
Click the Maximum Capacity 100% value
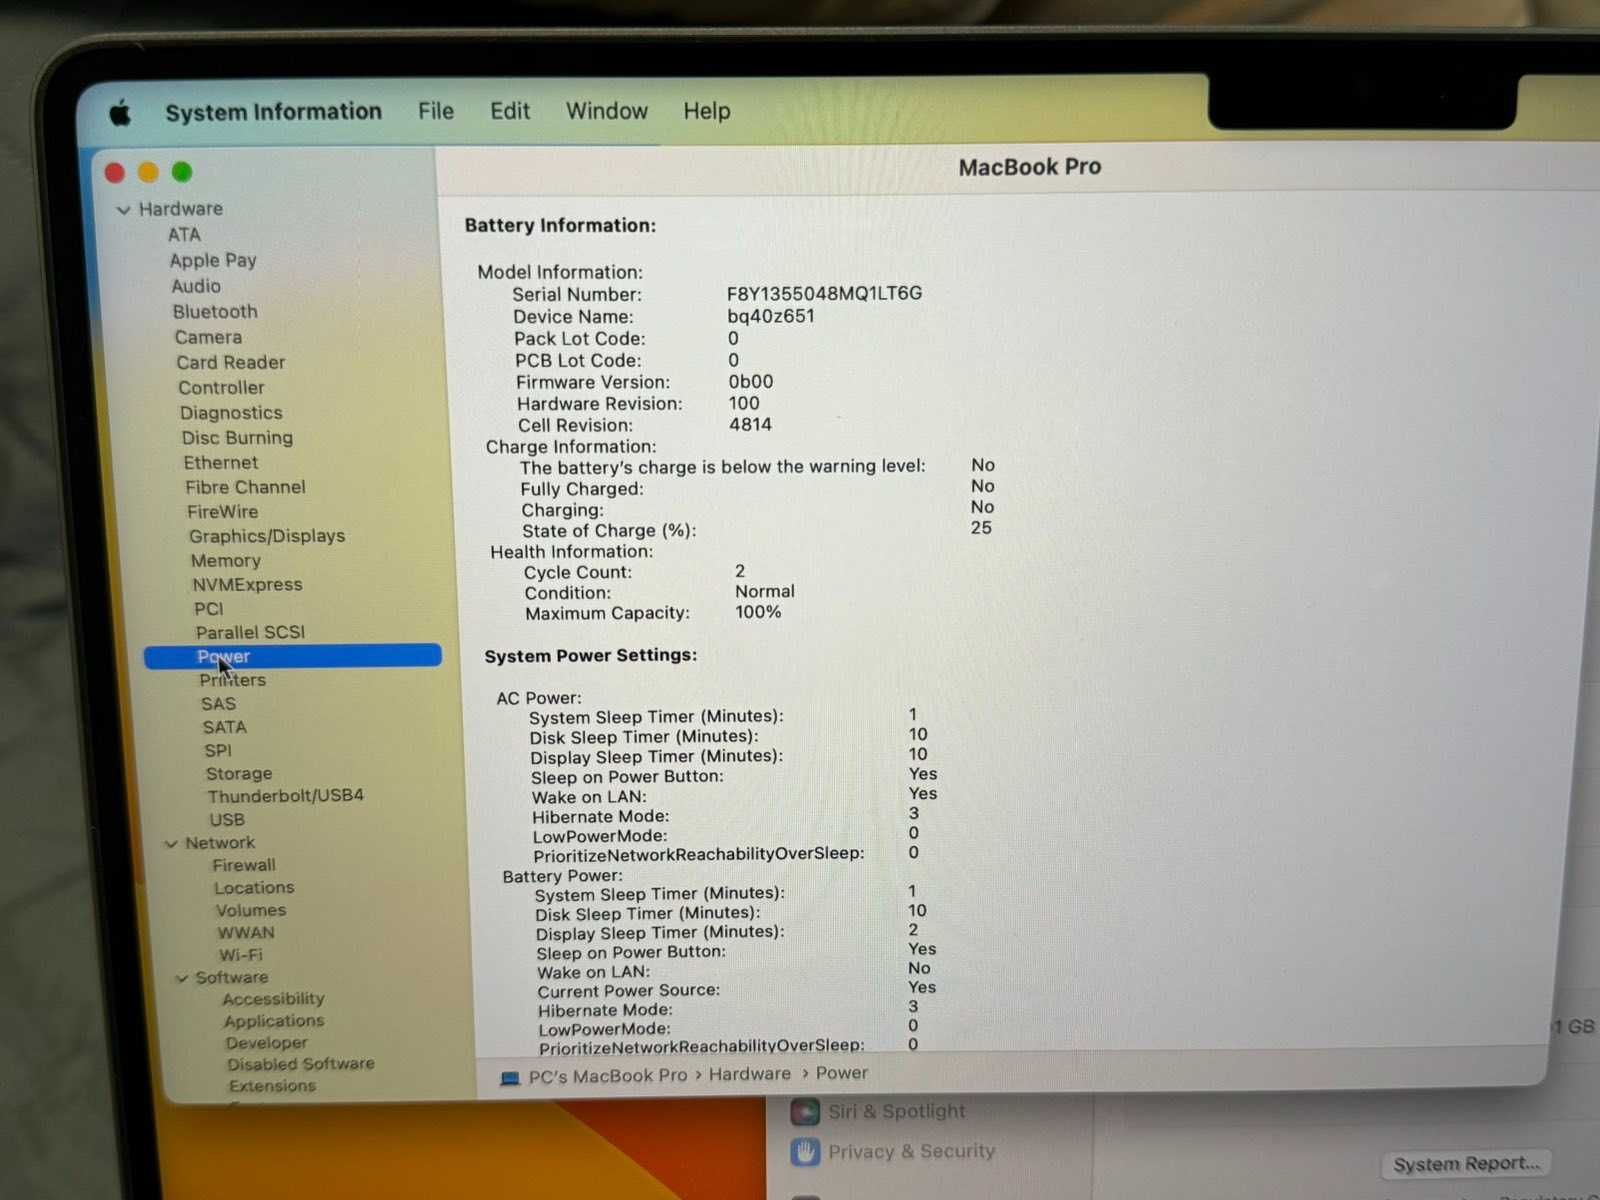[x=758, y=612]
